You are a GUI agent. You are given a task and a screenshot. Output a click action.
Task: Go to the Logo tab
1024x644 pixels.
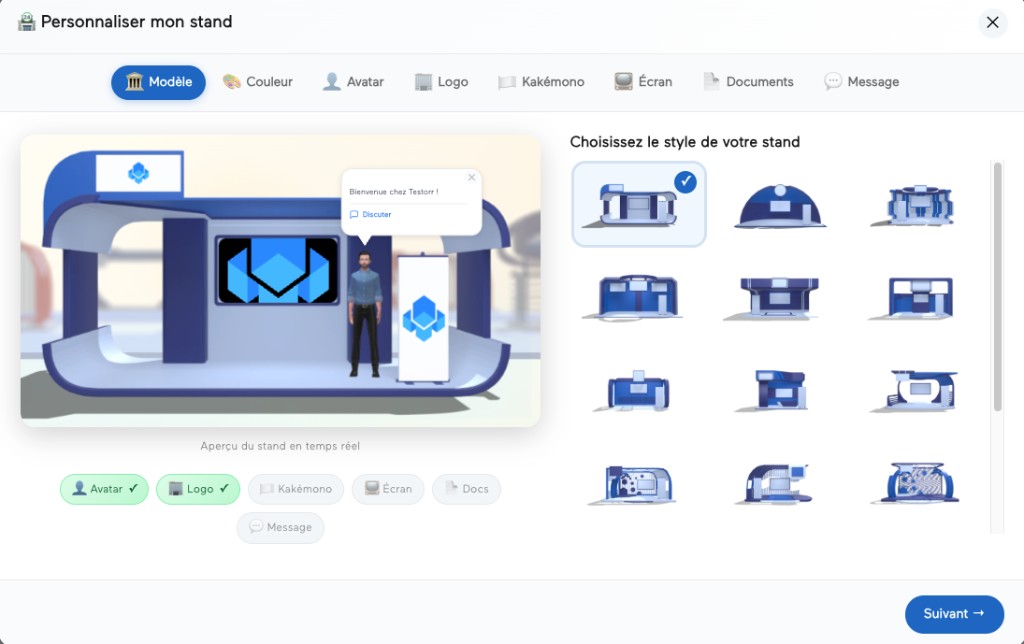tap(441, 82)
